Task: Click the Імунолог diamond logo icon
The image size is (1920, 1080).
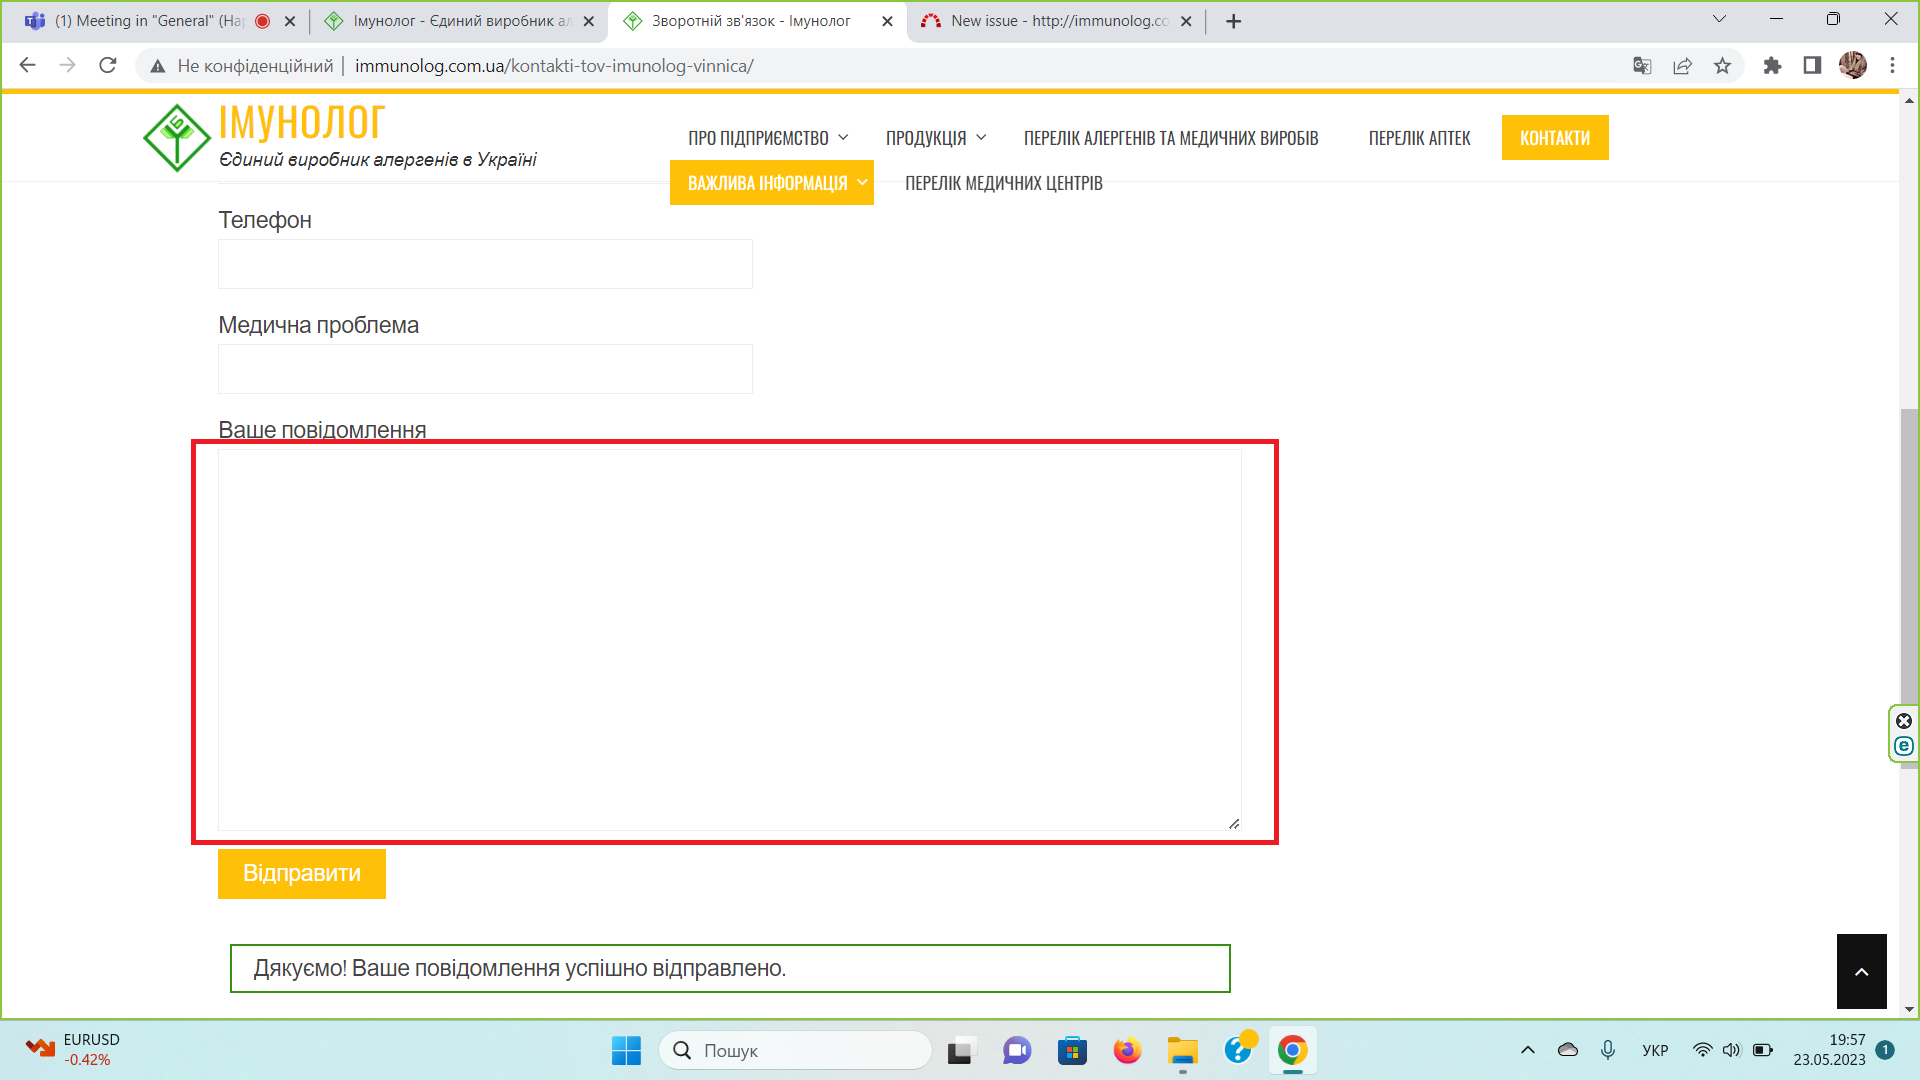Action: pyautogui.click(x=177, y=138)
